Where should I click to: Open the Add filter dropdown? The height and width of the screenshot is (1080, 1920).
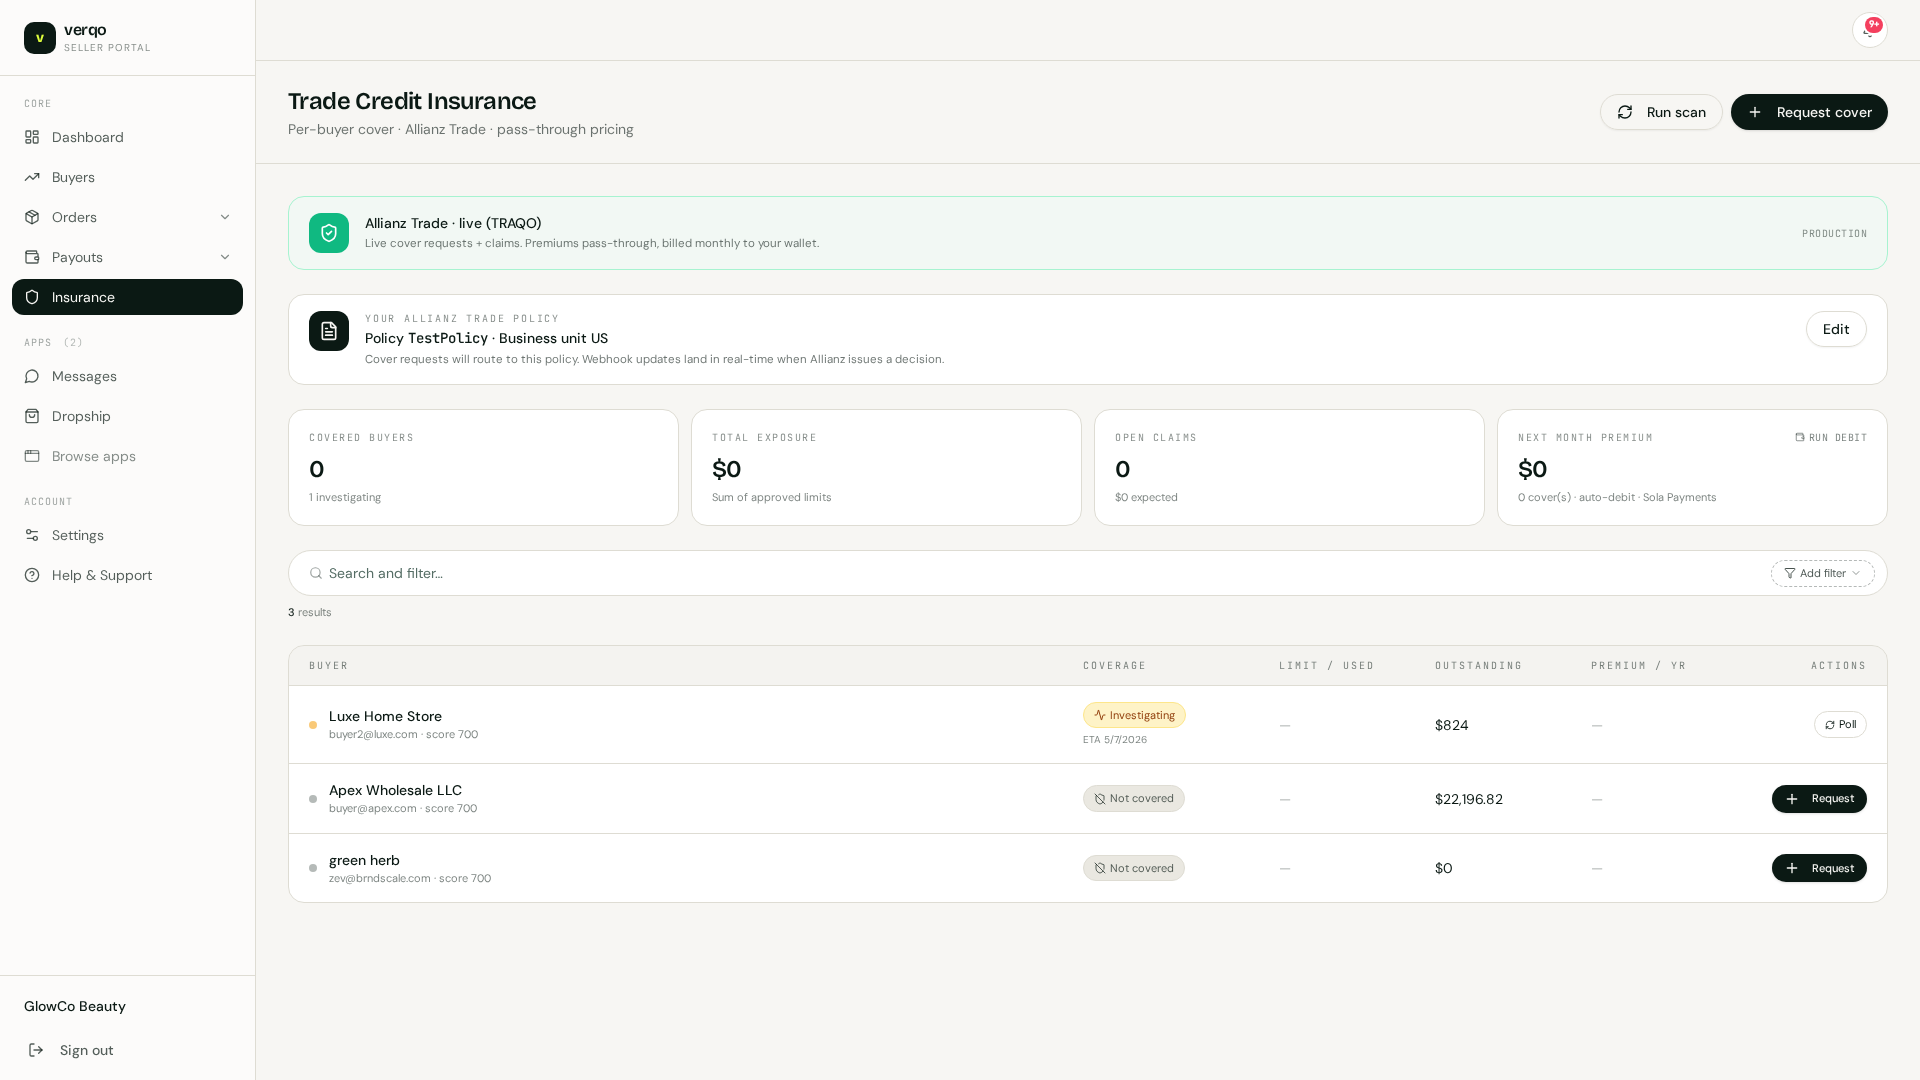[1822, 573]
